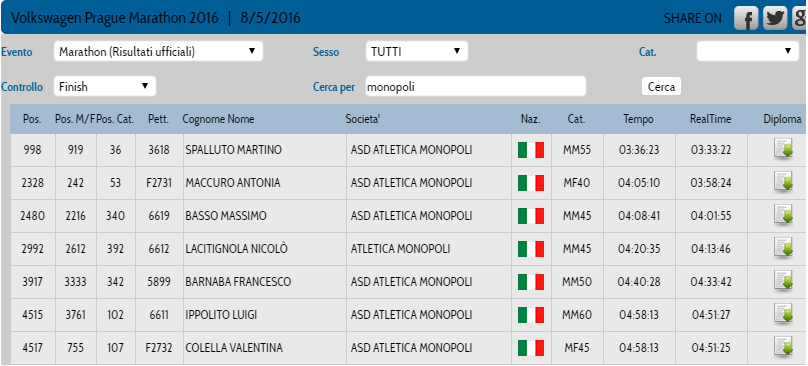
Task: Click category MM60 cell
Action: (x=577, y=315)
